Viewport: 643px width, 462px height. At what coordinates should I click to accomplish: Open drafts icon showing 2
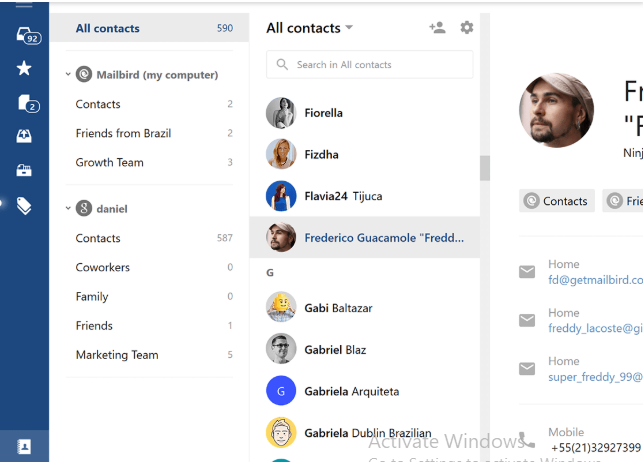[x=28, y=103]
